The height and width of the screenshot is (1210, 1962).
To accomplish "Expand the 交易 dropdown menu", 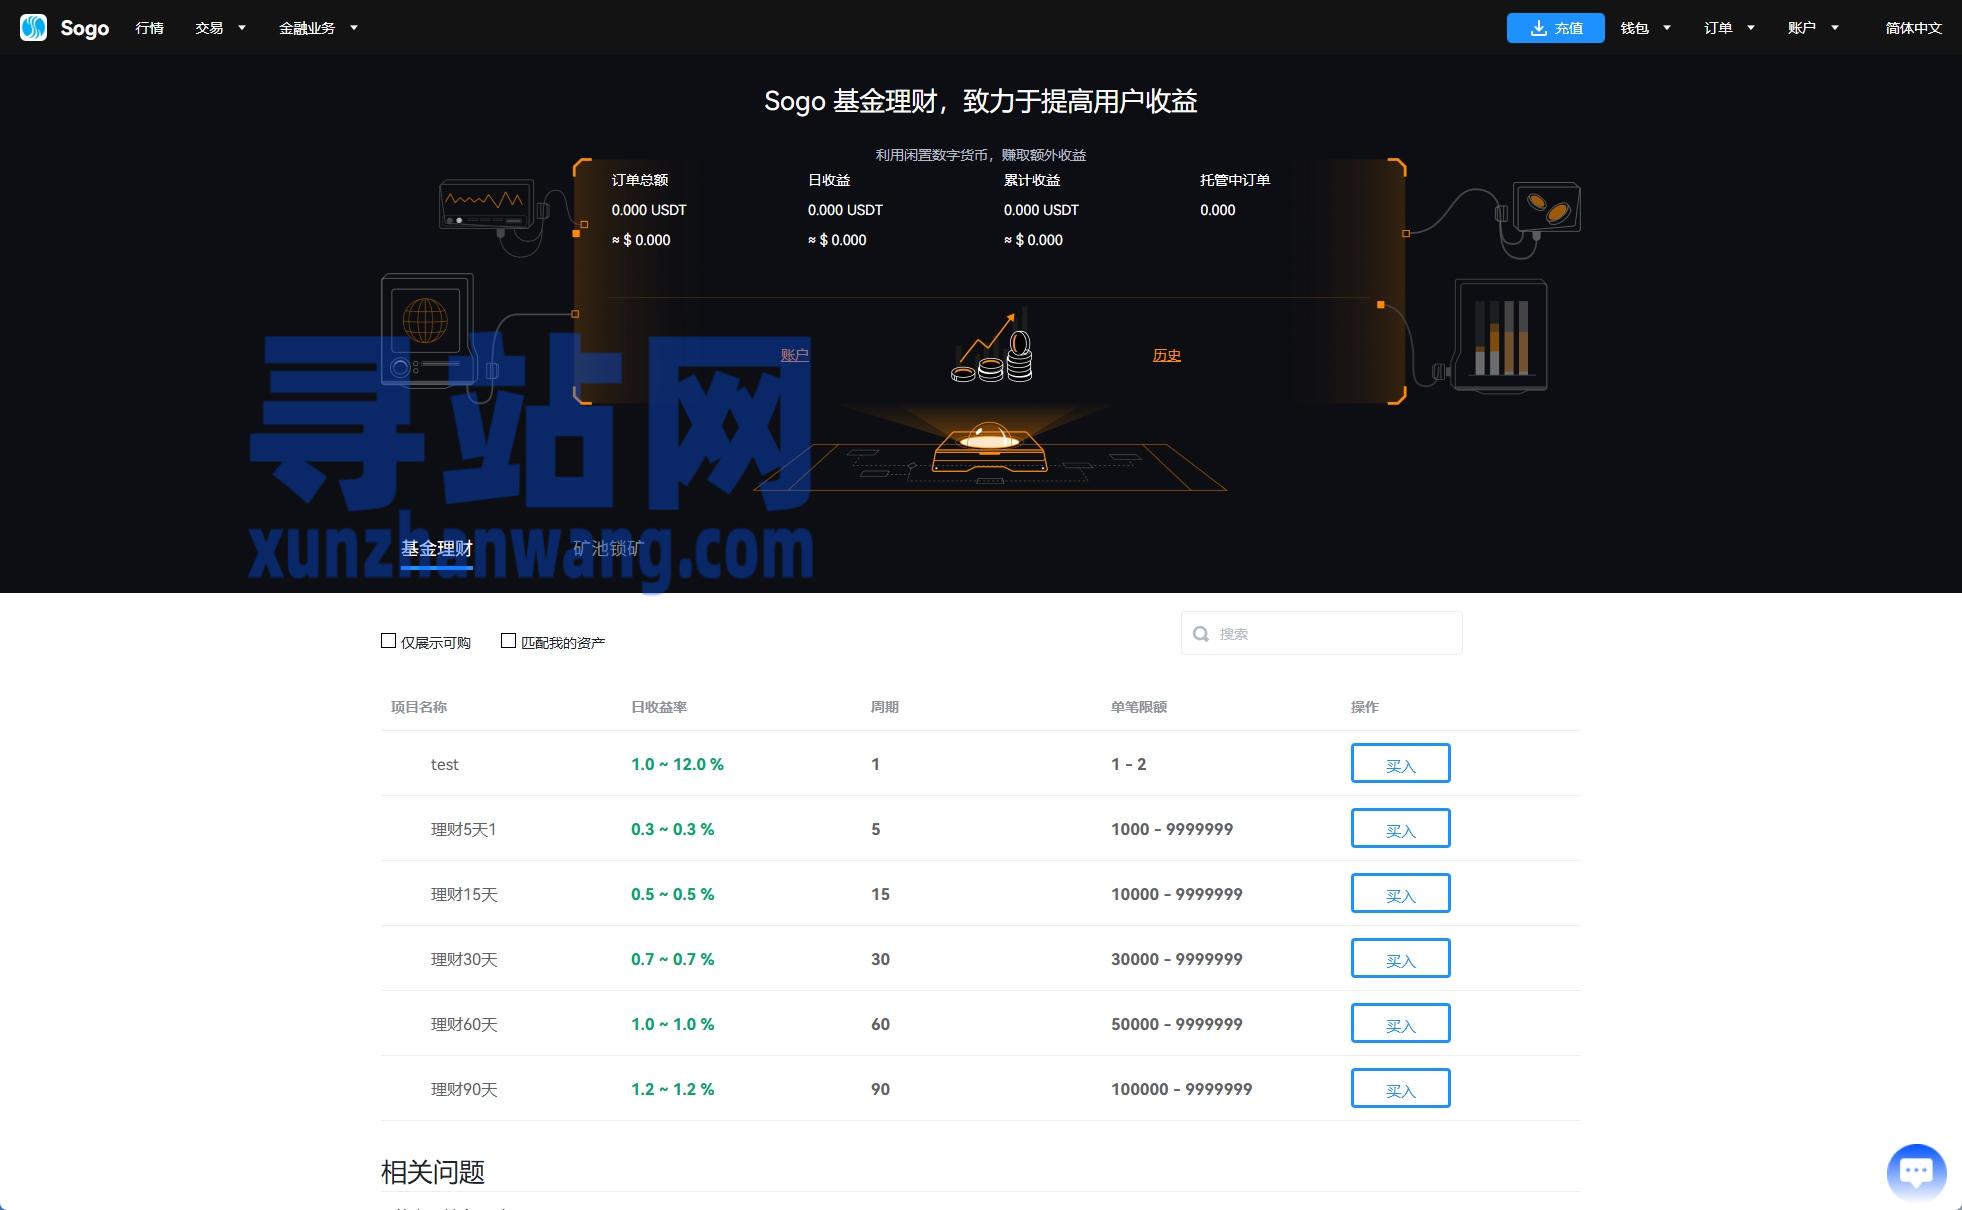I will coord(221,28).
